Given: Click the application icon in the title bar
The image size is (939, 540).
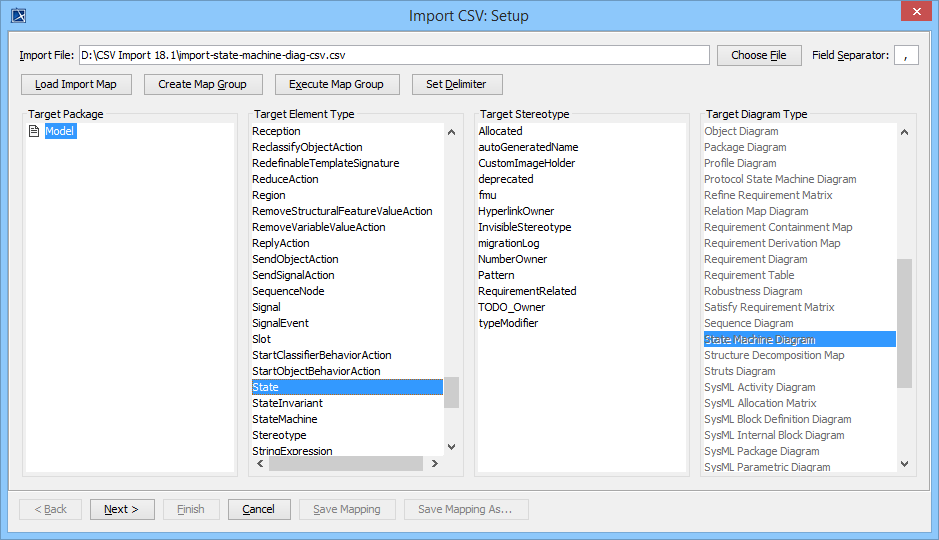Looking at the screenshot, I should 18,15.
